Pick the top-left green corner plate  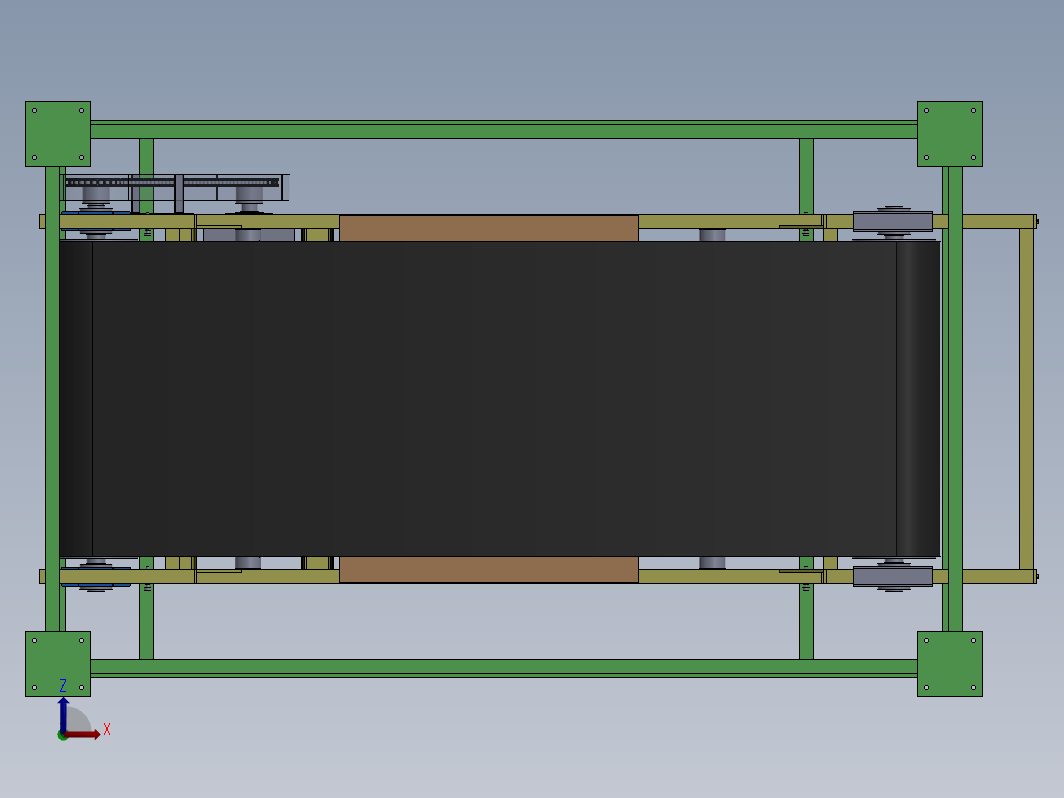(x=58, y=134)
